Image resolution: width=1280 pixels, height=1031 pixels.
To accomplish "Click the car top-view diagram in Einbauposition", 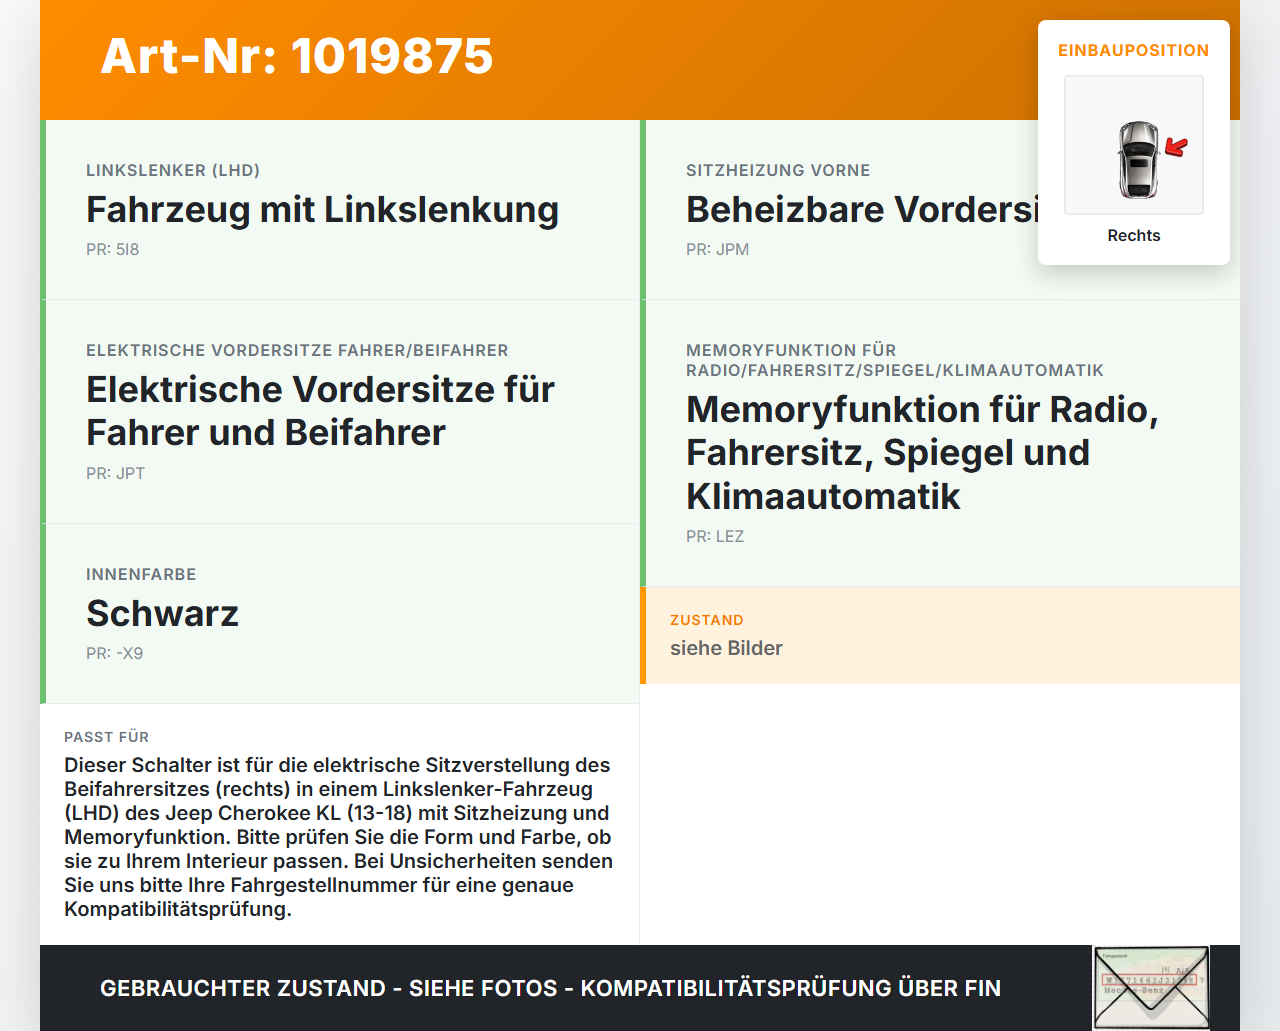I will point(1134,144).
